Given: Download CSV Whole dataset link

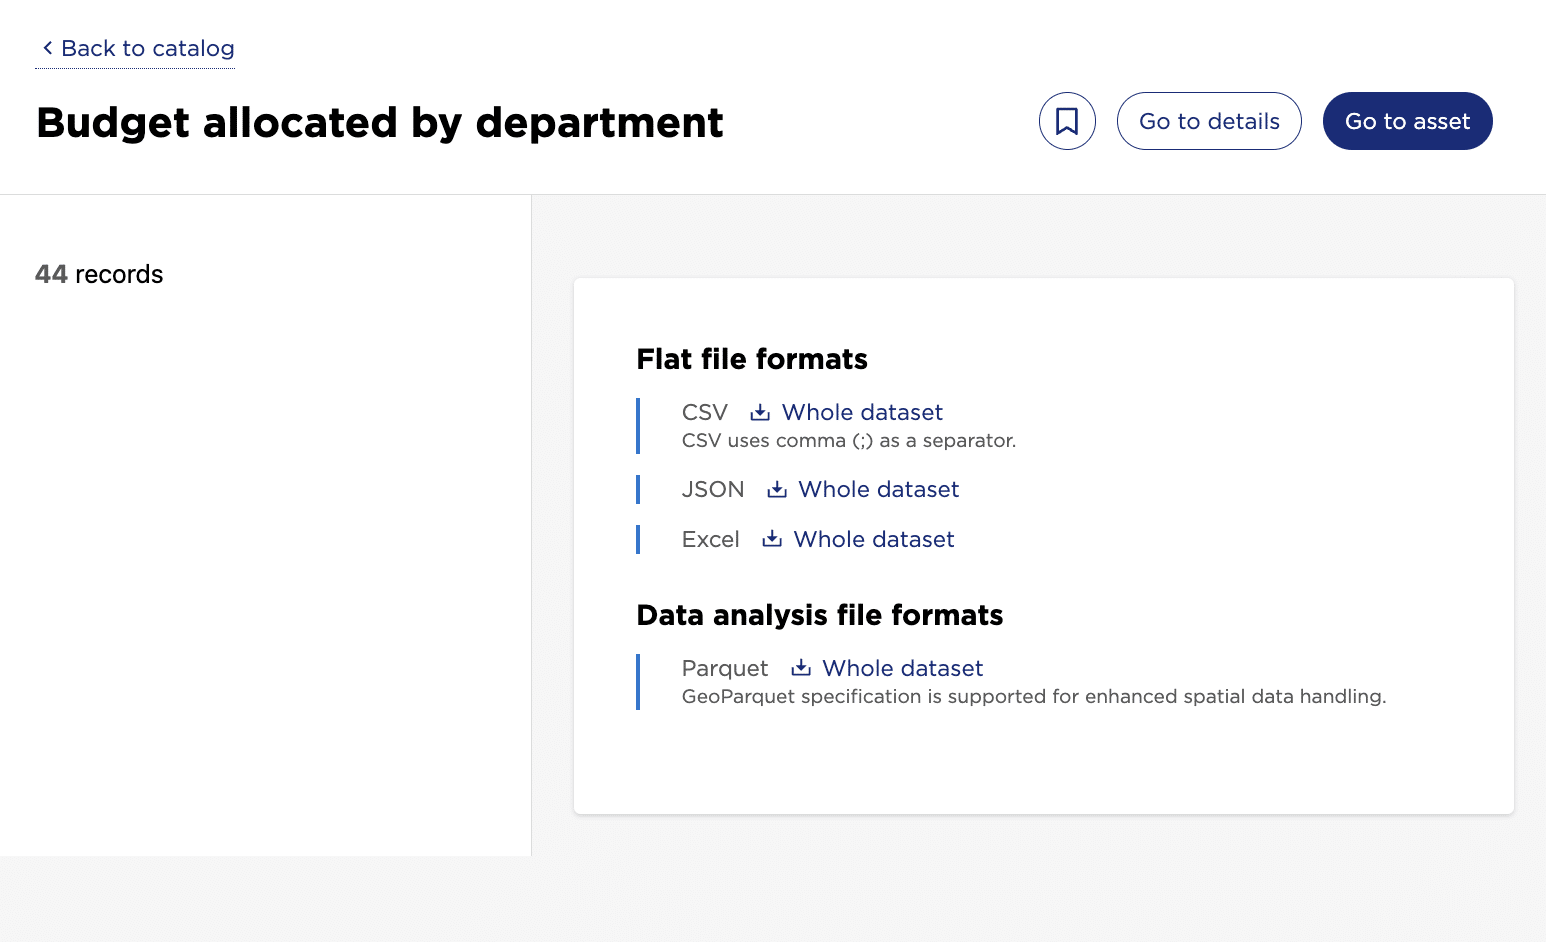Looking at the screenshot, I should pos(862,413).
